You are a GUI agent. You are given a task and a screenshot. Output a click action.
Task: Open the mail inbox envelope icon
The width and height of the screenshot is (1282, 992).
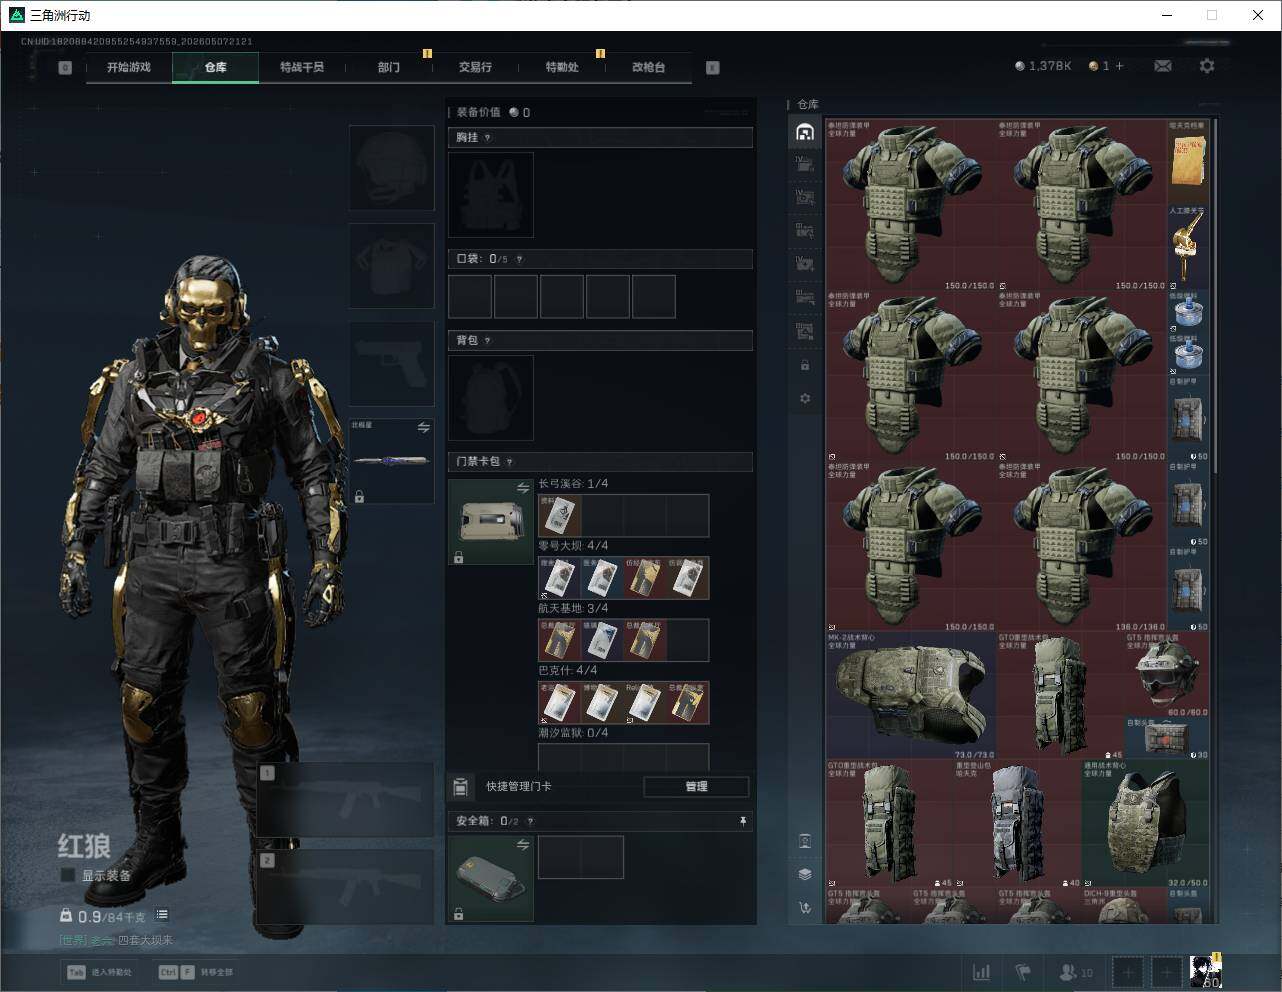point(1163,66)
